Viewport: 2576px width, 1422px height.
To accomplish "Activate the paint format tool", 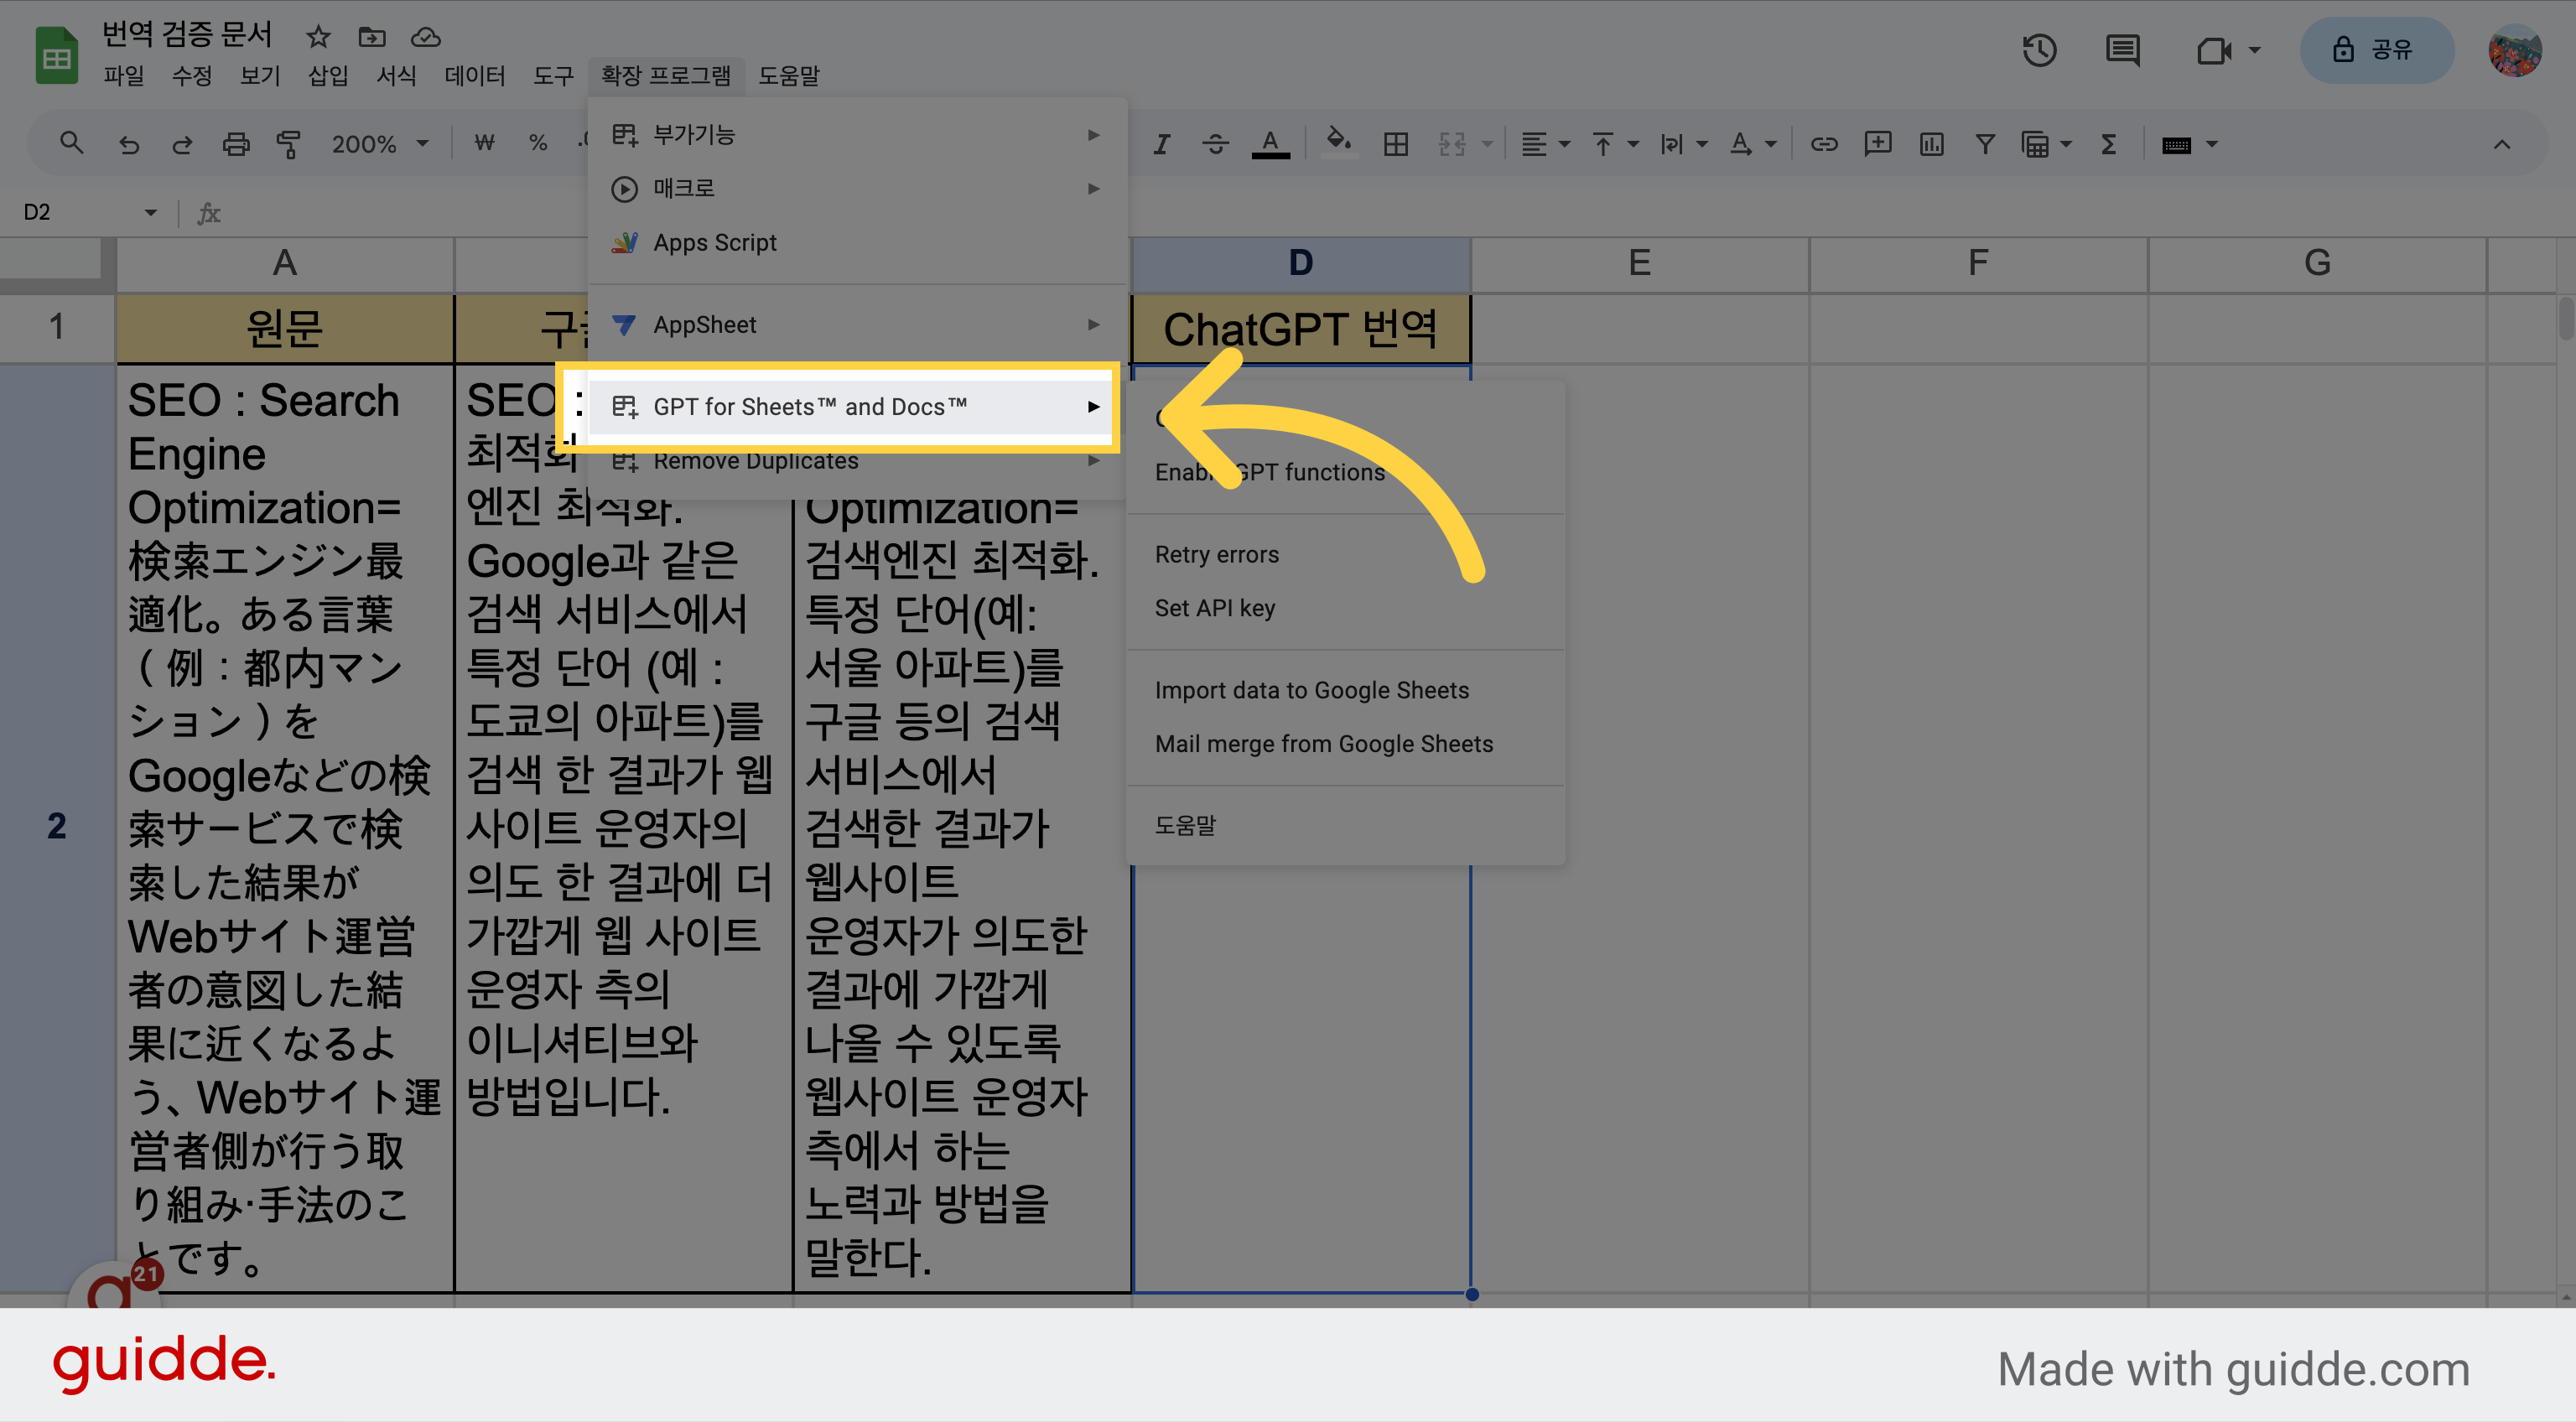I will click(x=289, y=144).
